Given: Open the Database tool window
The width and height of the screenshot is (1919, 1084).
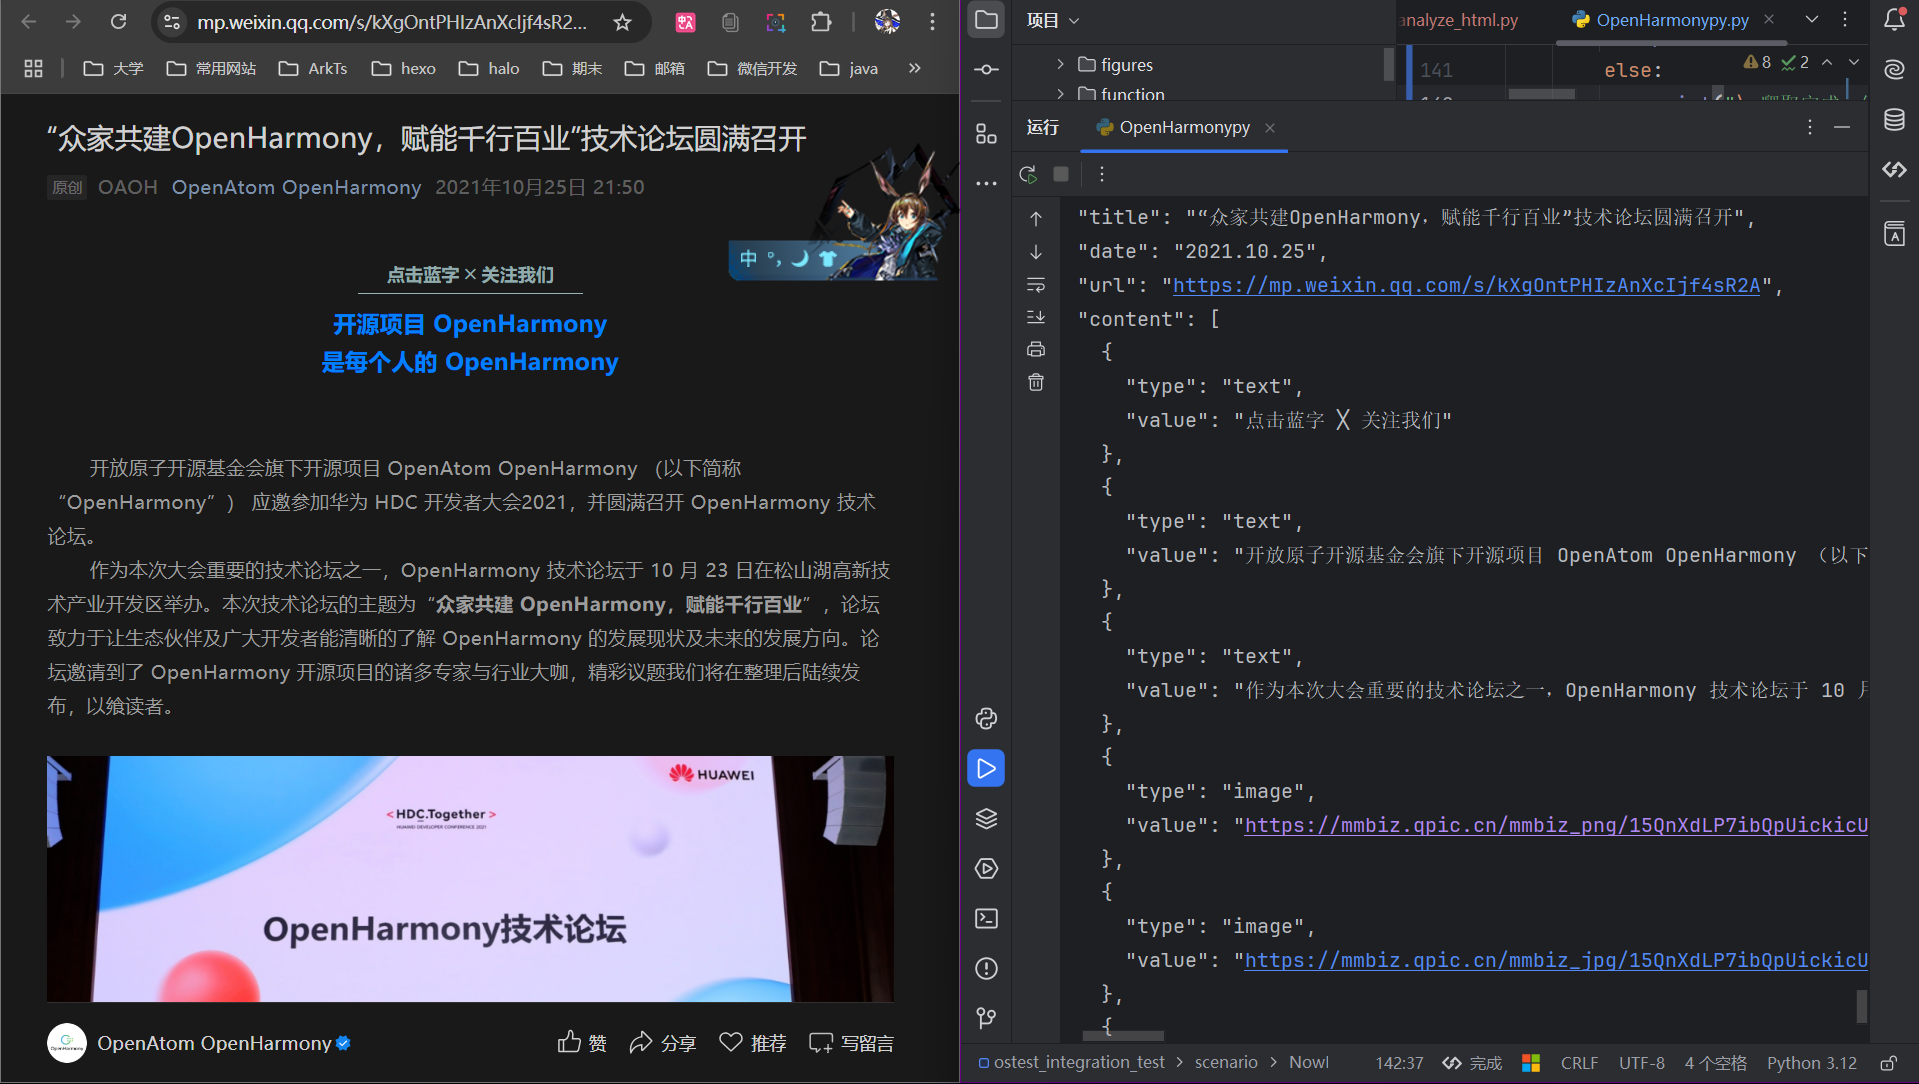Looking at the screenshot, I should [1894, 120].
